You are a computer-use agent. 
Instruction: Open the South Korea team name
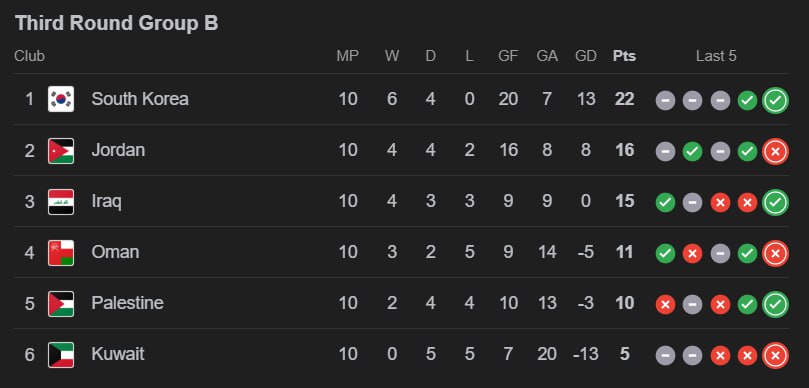[x=140, y=99]
